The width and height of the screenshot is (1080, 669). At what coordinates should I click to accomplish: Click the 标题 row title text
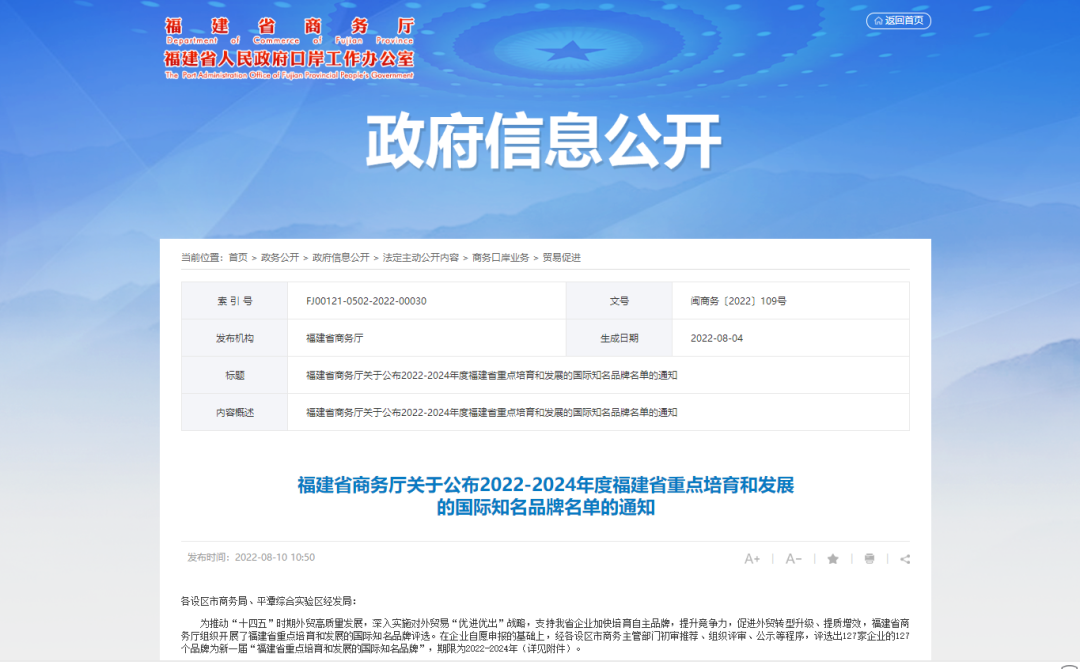[x=492, y=375]
